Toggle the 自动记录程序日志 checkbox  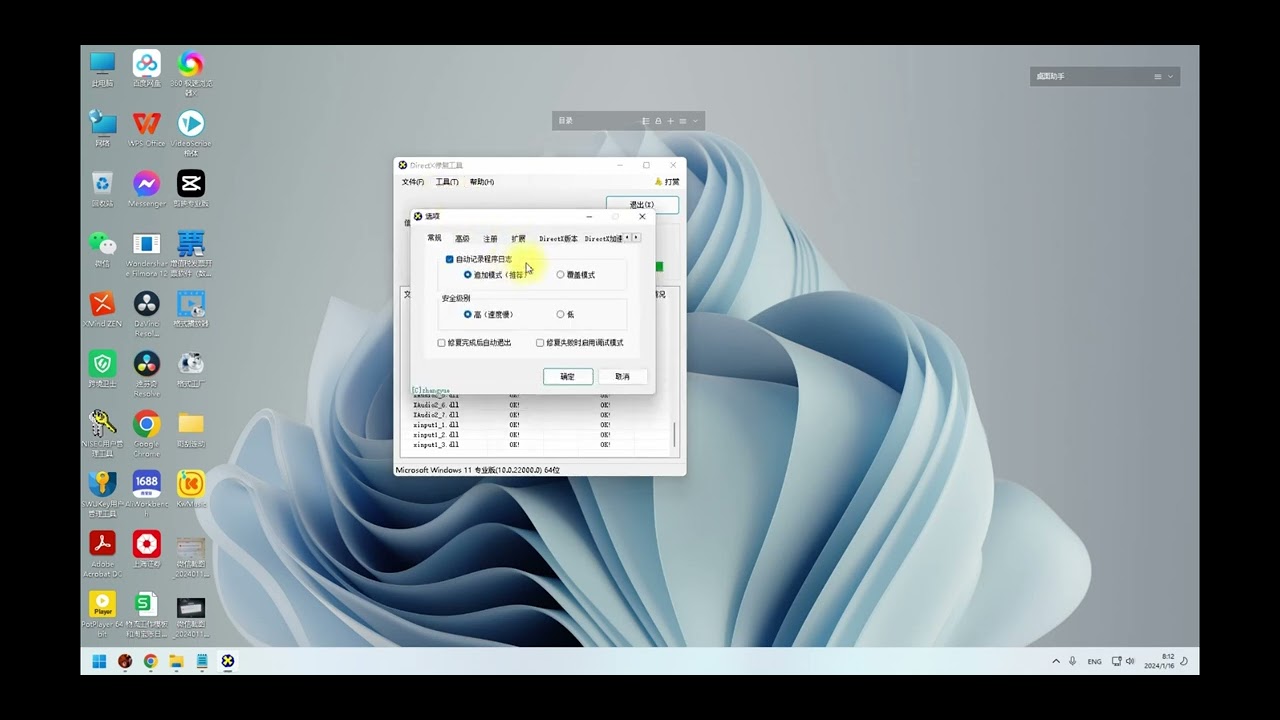click(449, 259)
